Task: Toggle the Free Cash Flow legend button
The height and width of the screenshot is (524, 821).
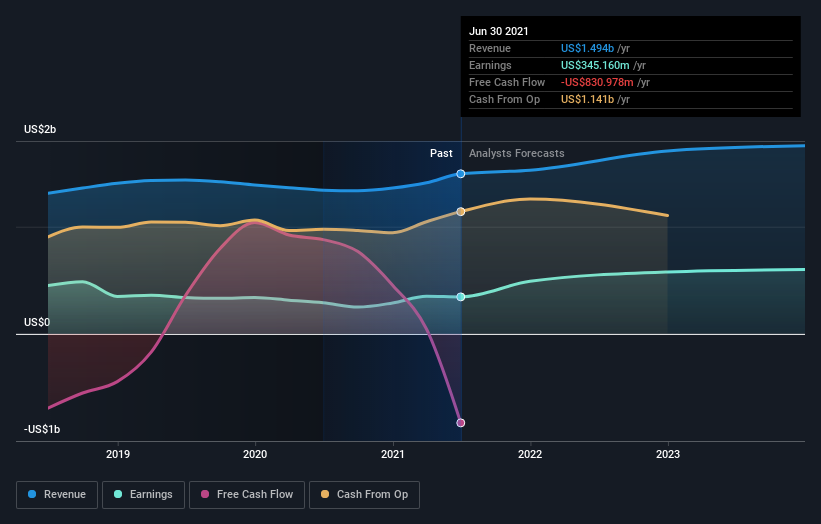Action: [247, 495]
